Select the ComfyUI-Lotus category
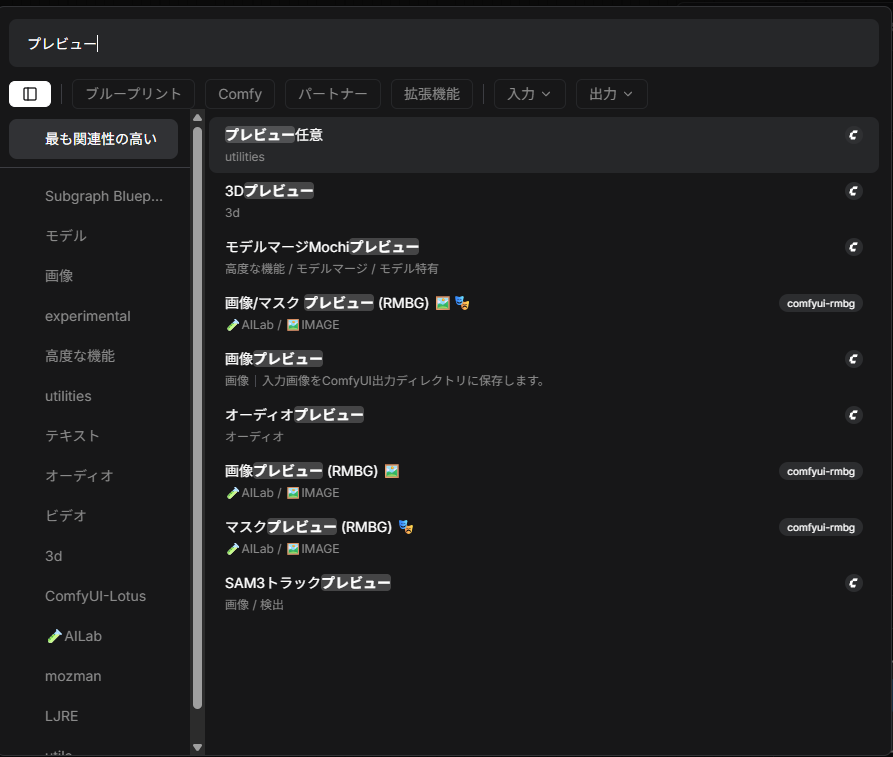 click(x=93, y=596)
